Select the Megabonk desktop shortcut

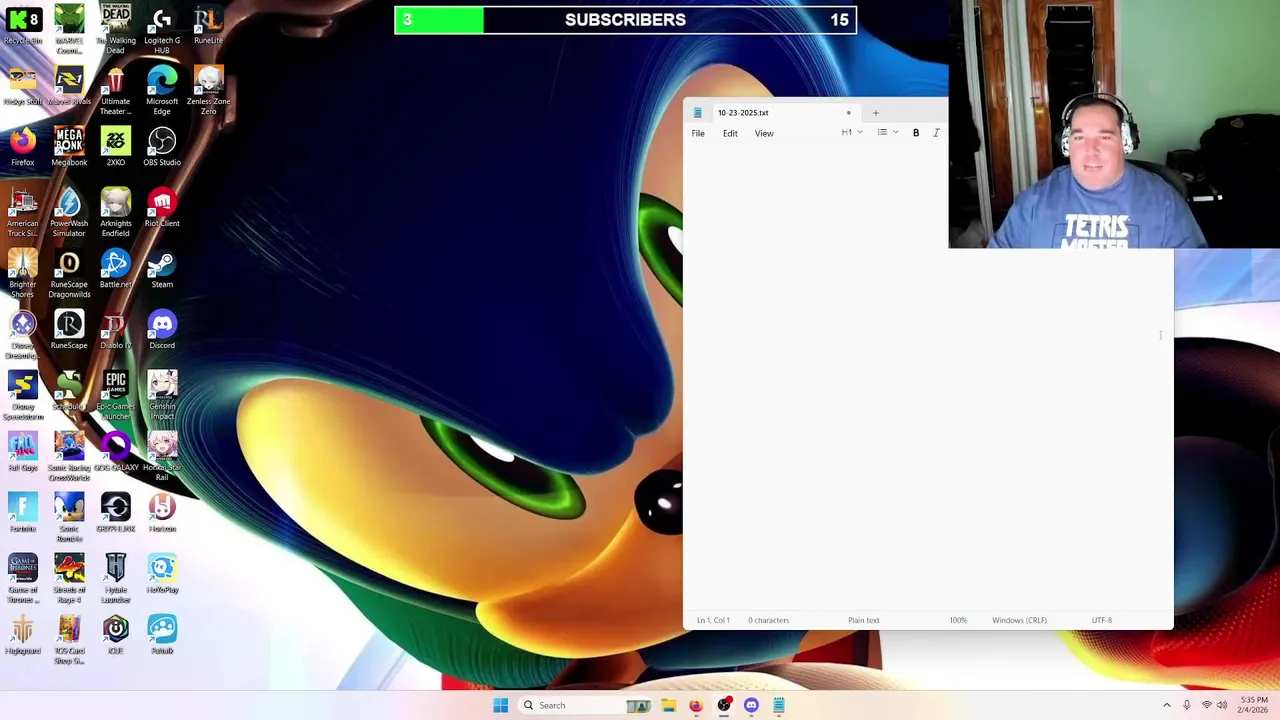69,147
